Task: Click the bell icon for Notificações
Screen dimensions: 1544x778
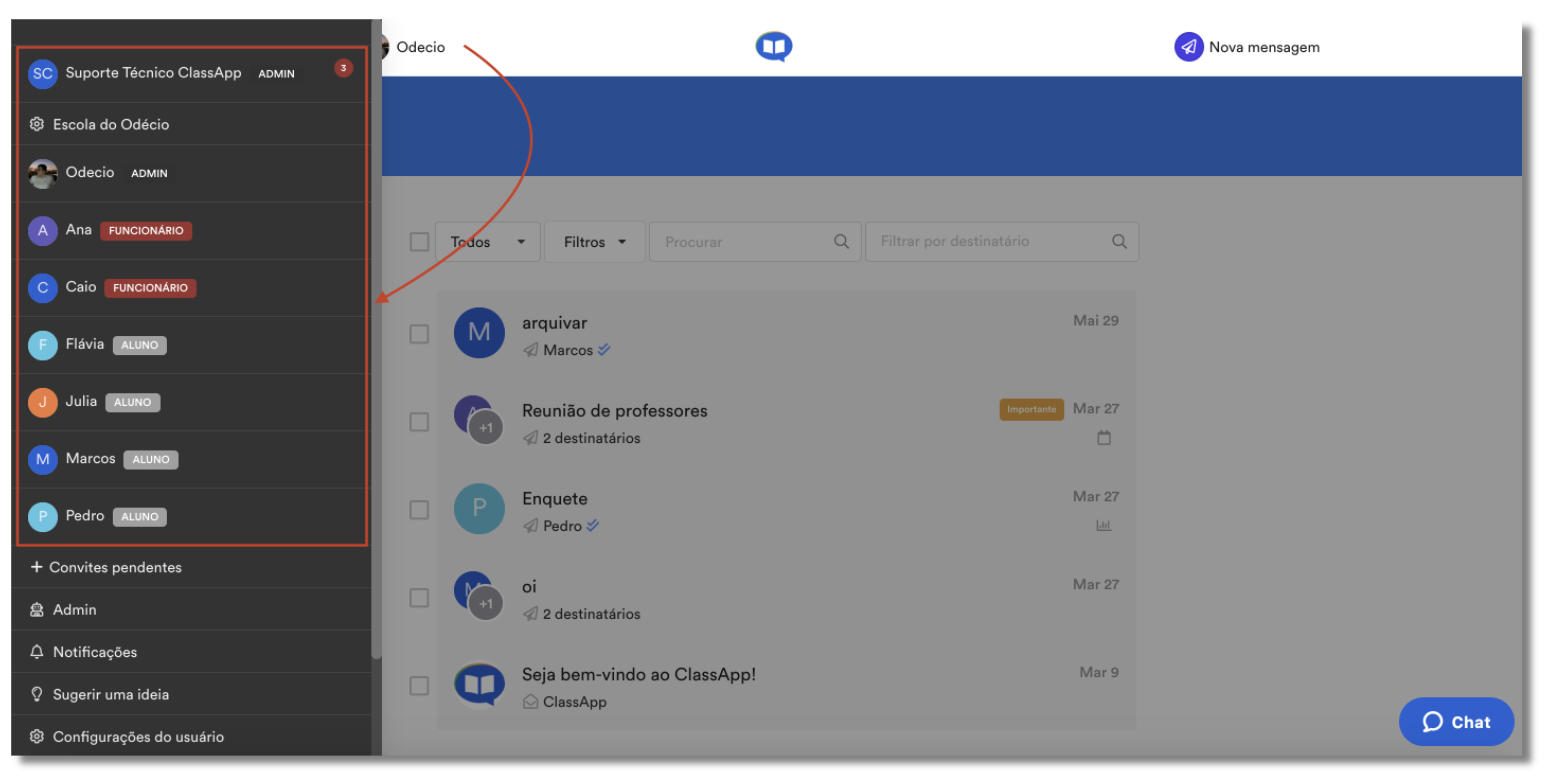Action: (x=37, y=652)
